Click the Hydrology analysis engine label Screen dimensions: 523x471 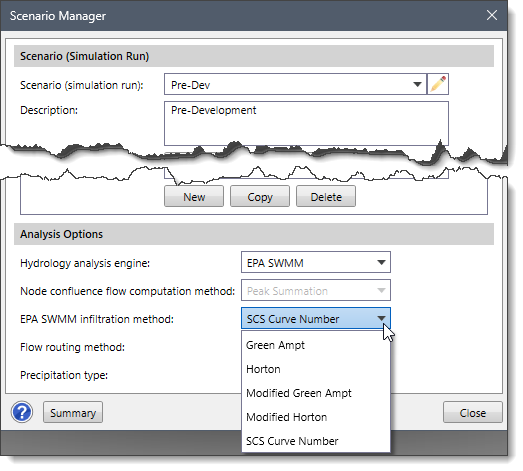coord(85,263)
